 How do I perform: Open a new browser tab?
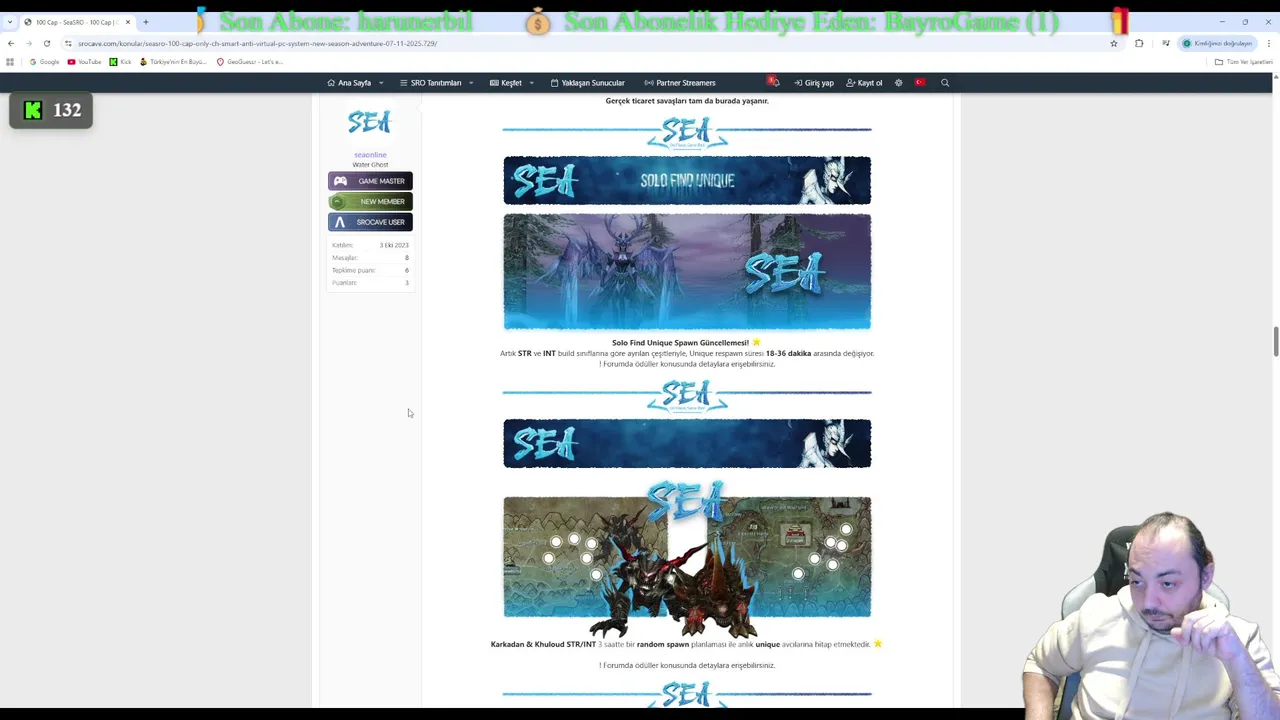point(146,21)
